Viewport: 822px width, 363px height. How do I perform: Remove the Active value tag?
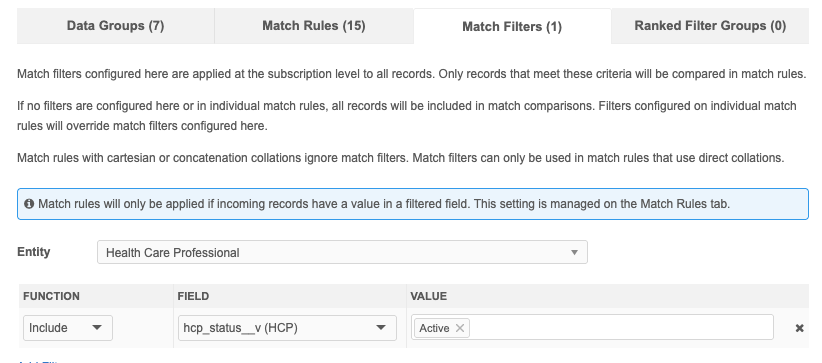tap(460, 328)
